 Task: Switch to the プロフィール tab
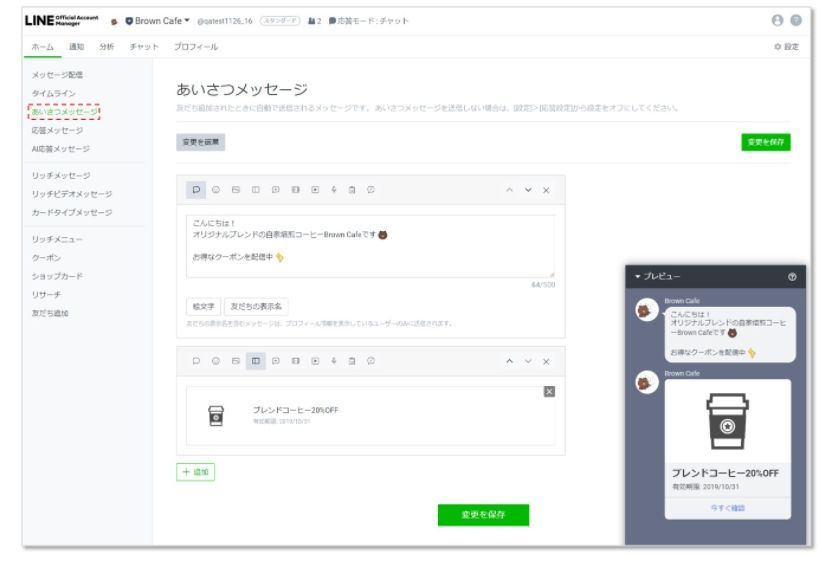click(x=196, y=47)
